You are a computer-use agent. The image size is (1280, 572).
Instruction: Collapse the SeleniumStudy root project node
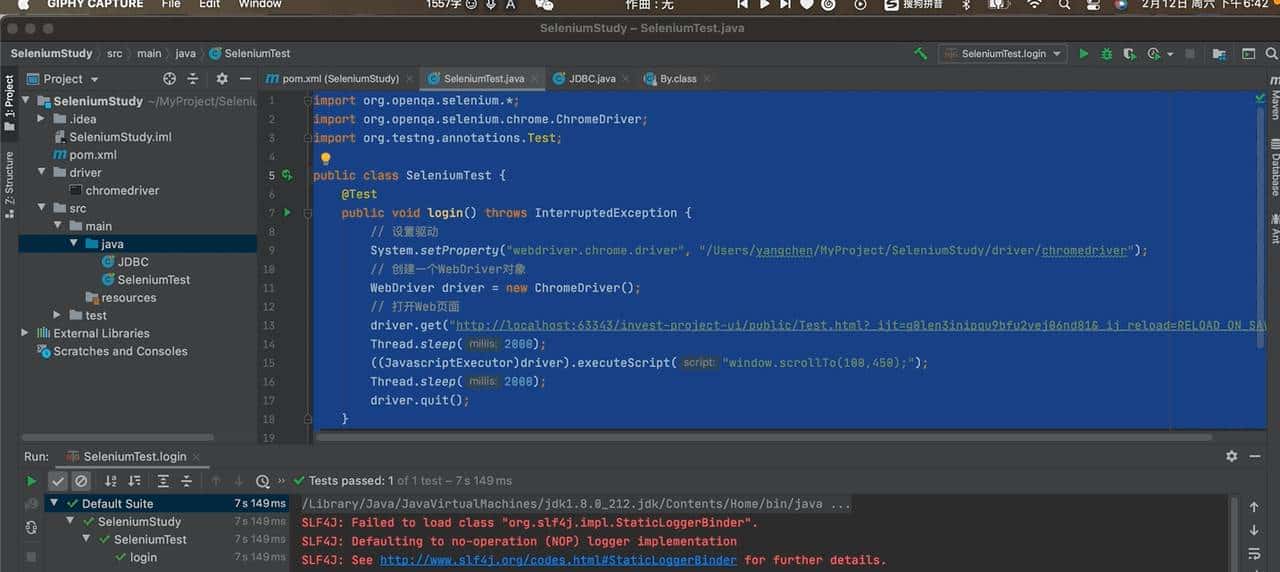click(x=27, y=101)
